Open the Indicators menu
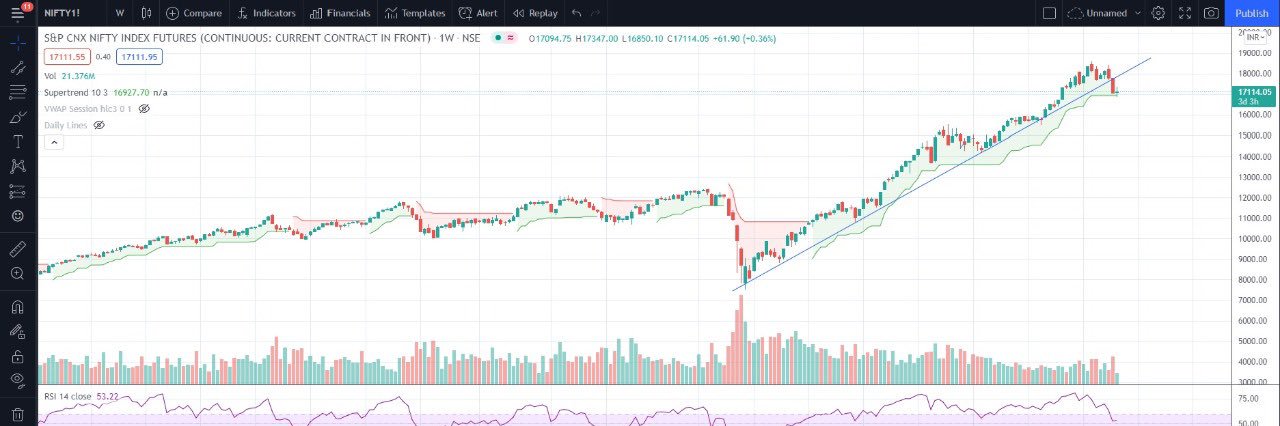The height and width of the screenshot is (426, 1280). [266, 13]
